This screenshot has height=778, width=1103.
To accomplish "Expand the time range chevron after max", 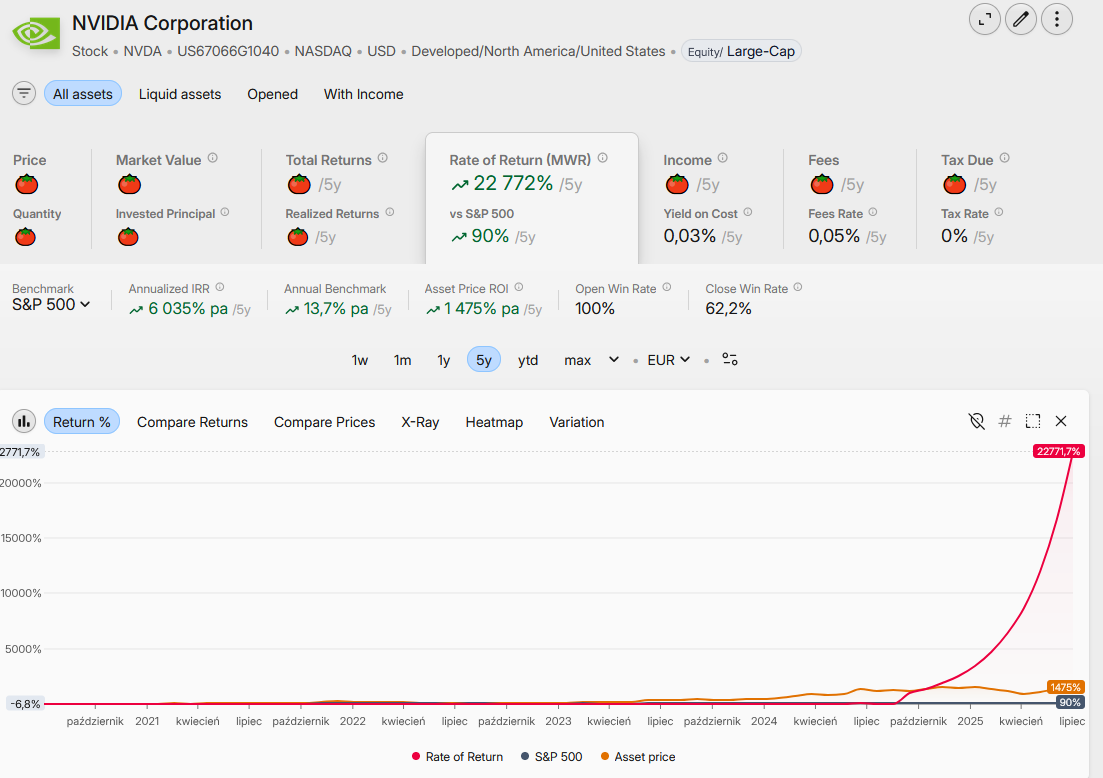I will point(614,359).
